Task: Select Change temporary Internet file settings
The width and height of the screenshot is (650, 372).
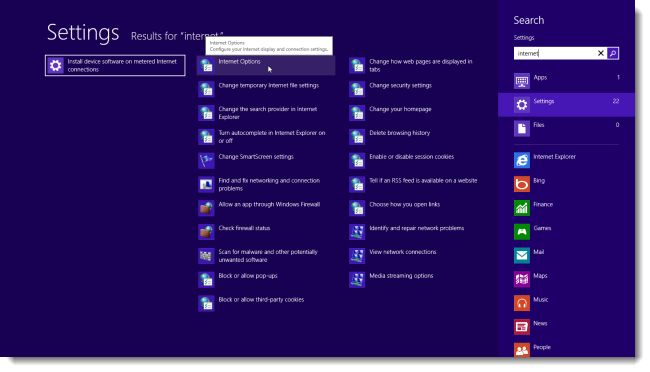Action: coord(266,89)
